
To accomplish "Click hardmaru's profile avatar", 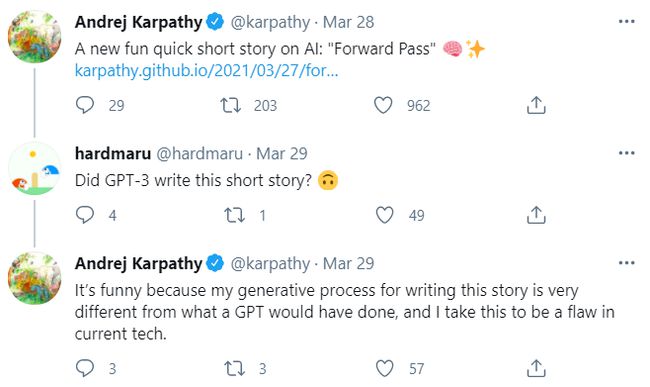I will pyautogui.click(x=34, y=169).
